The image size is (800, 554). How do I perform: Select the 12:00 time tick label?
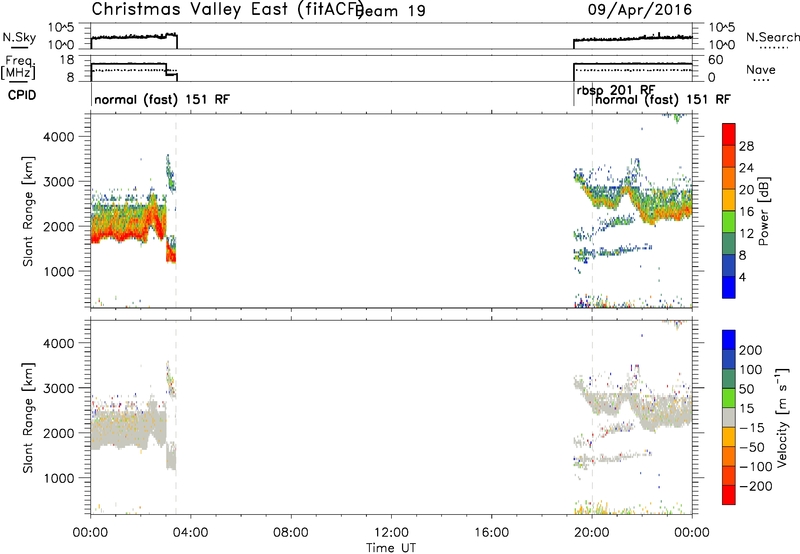point(391,533)
